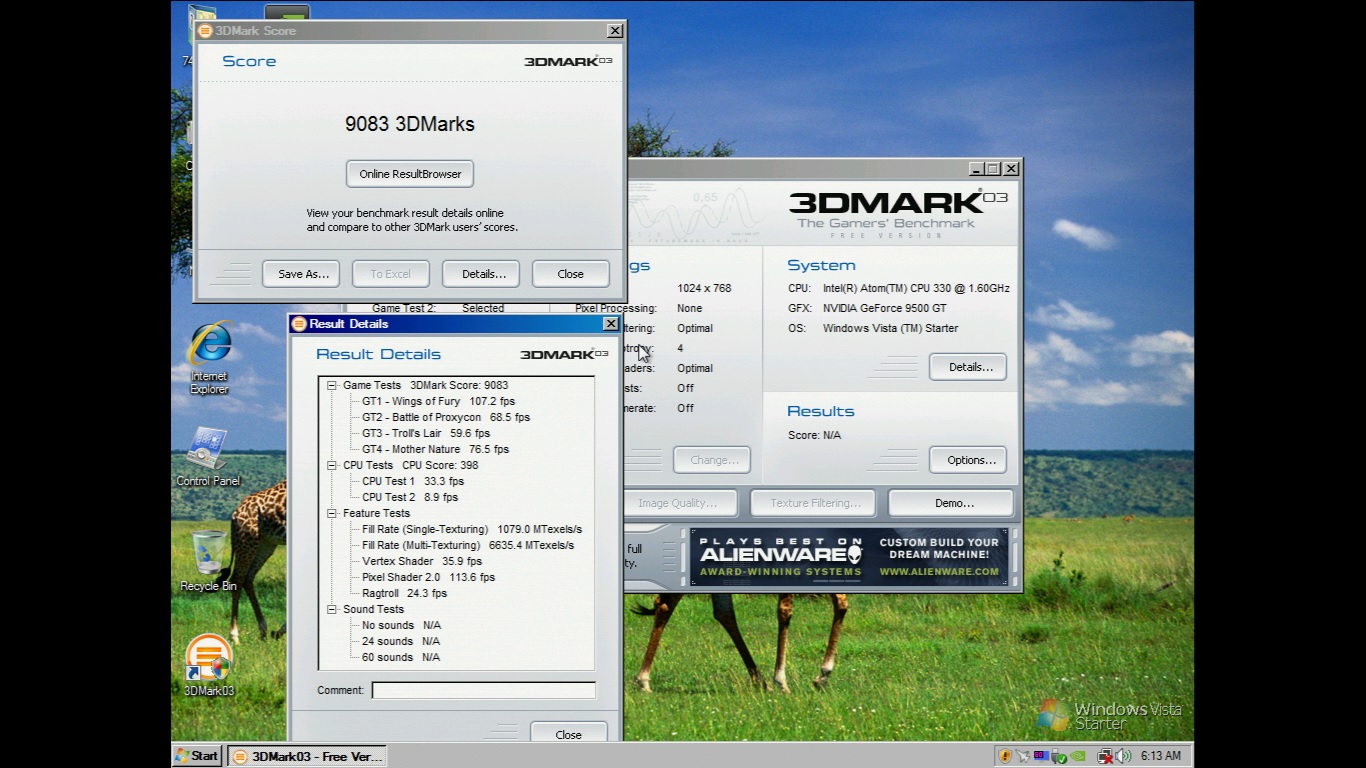This screenshot has height=768, width=1366.
Task: Click the Safely Remove Hardware tray icon
Action: pyautogui.click(x=1058, y=756)
